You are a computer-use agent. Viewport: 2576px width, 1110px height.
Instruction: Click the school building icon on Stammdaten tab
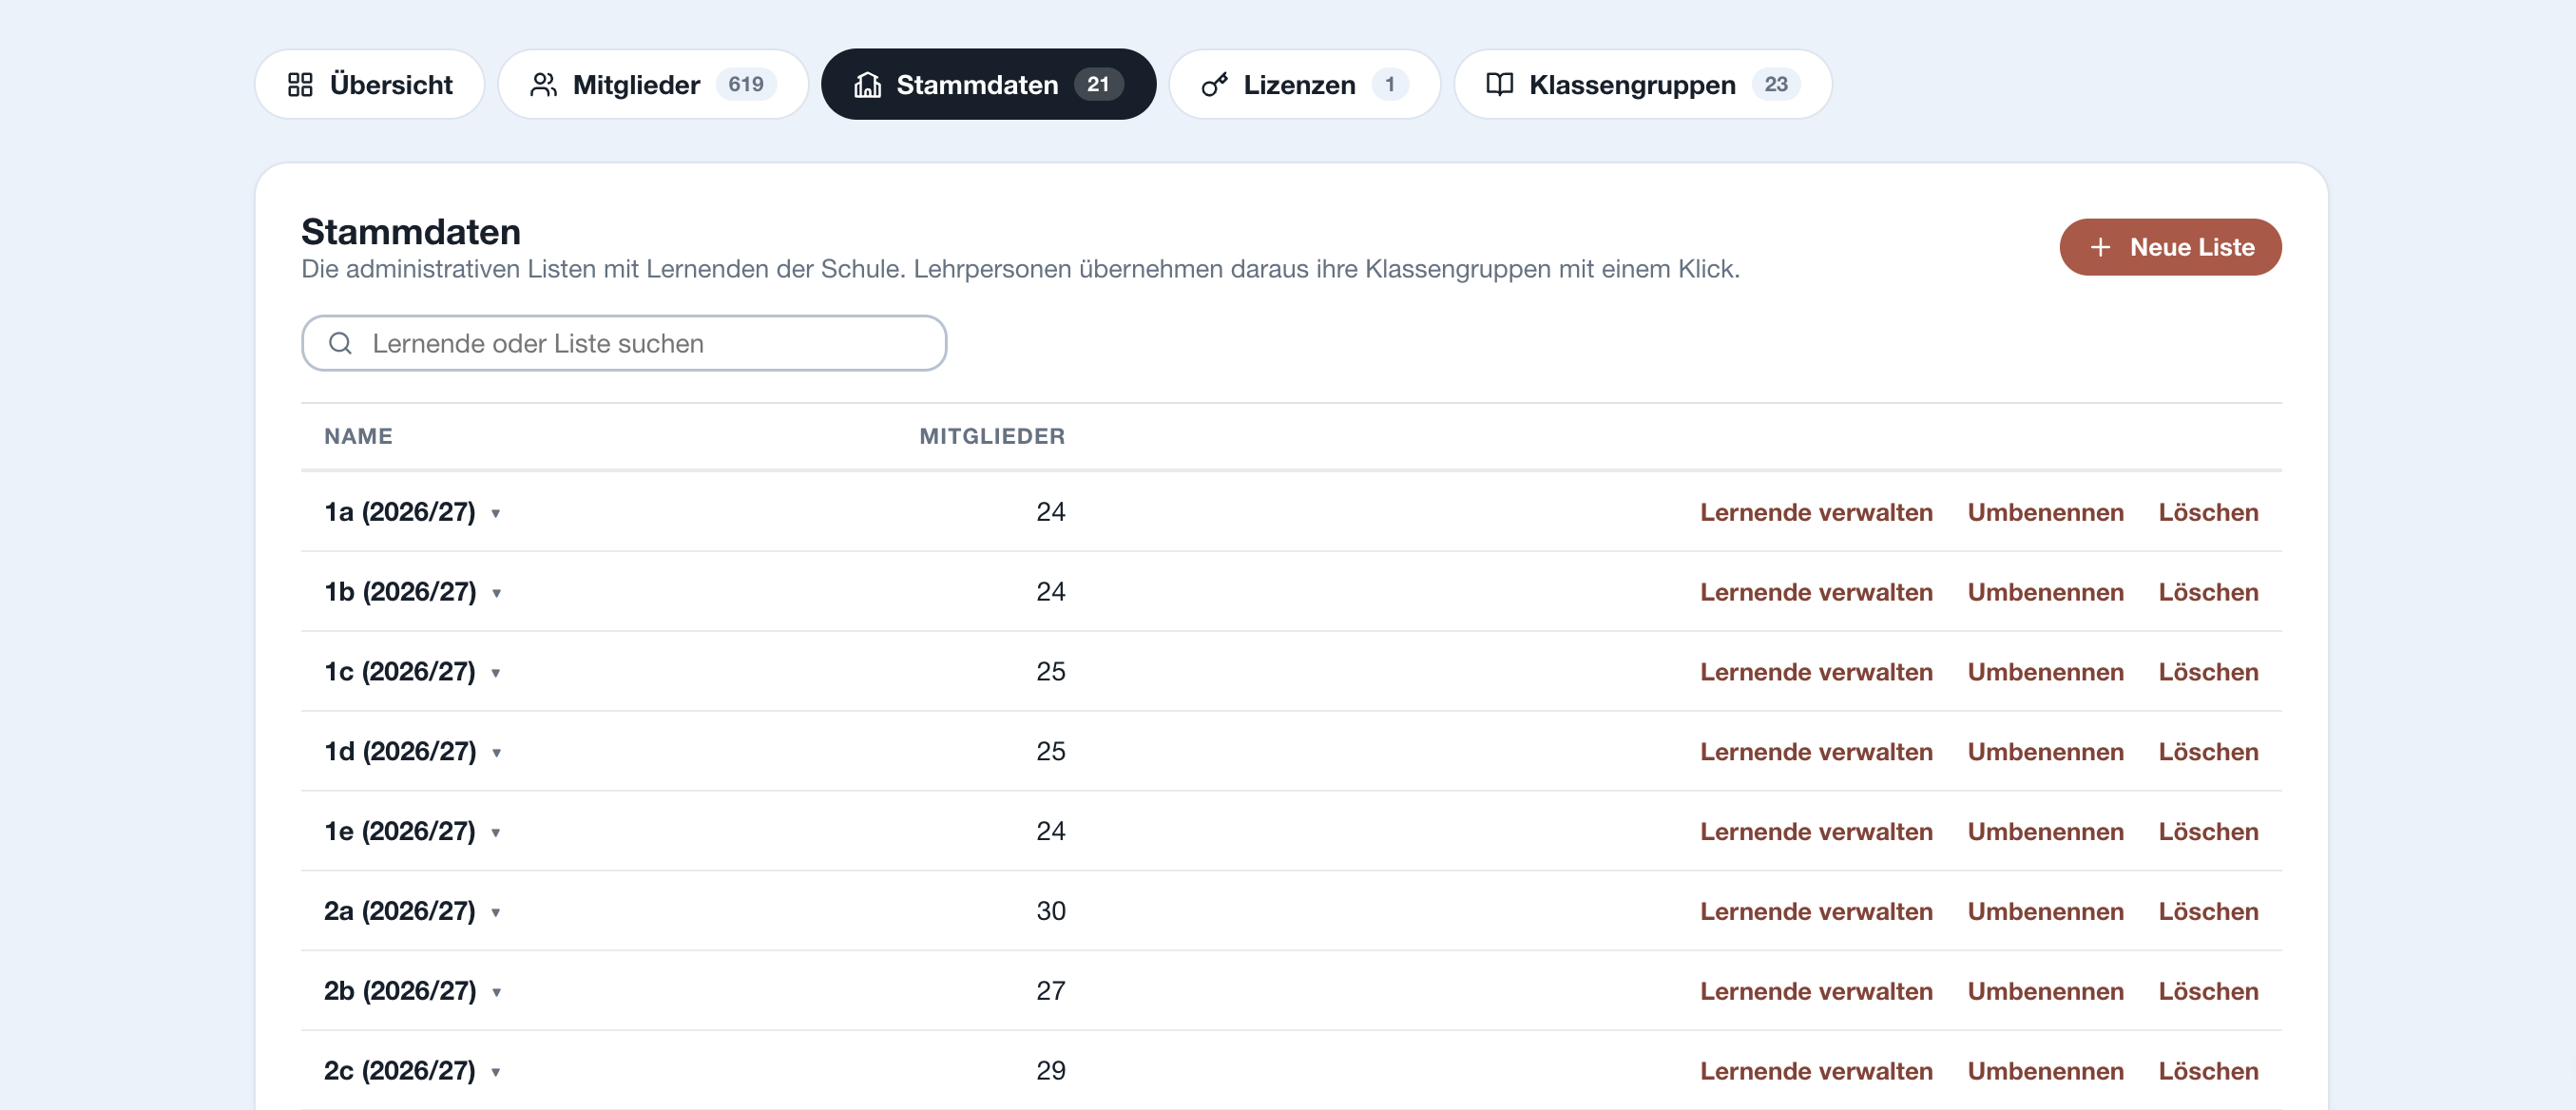[x=867, y=84]
